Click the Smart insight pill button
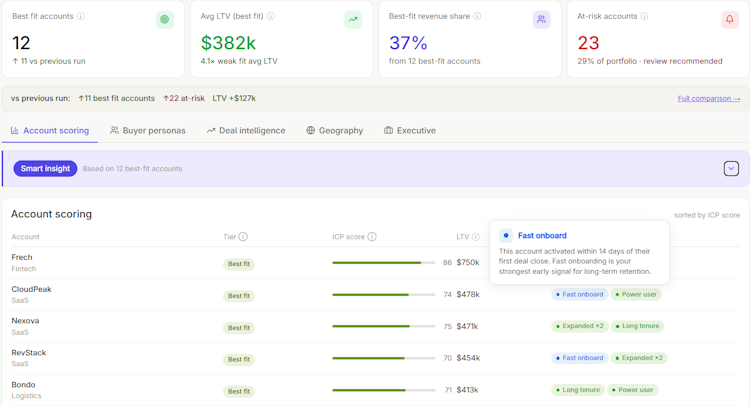 [x=45, y=168]
